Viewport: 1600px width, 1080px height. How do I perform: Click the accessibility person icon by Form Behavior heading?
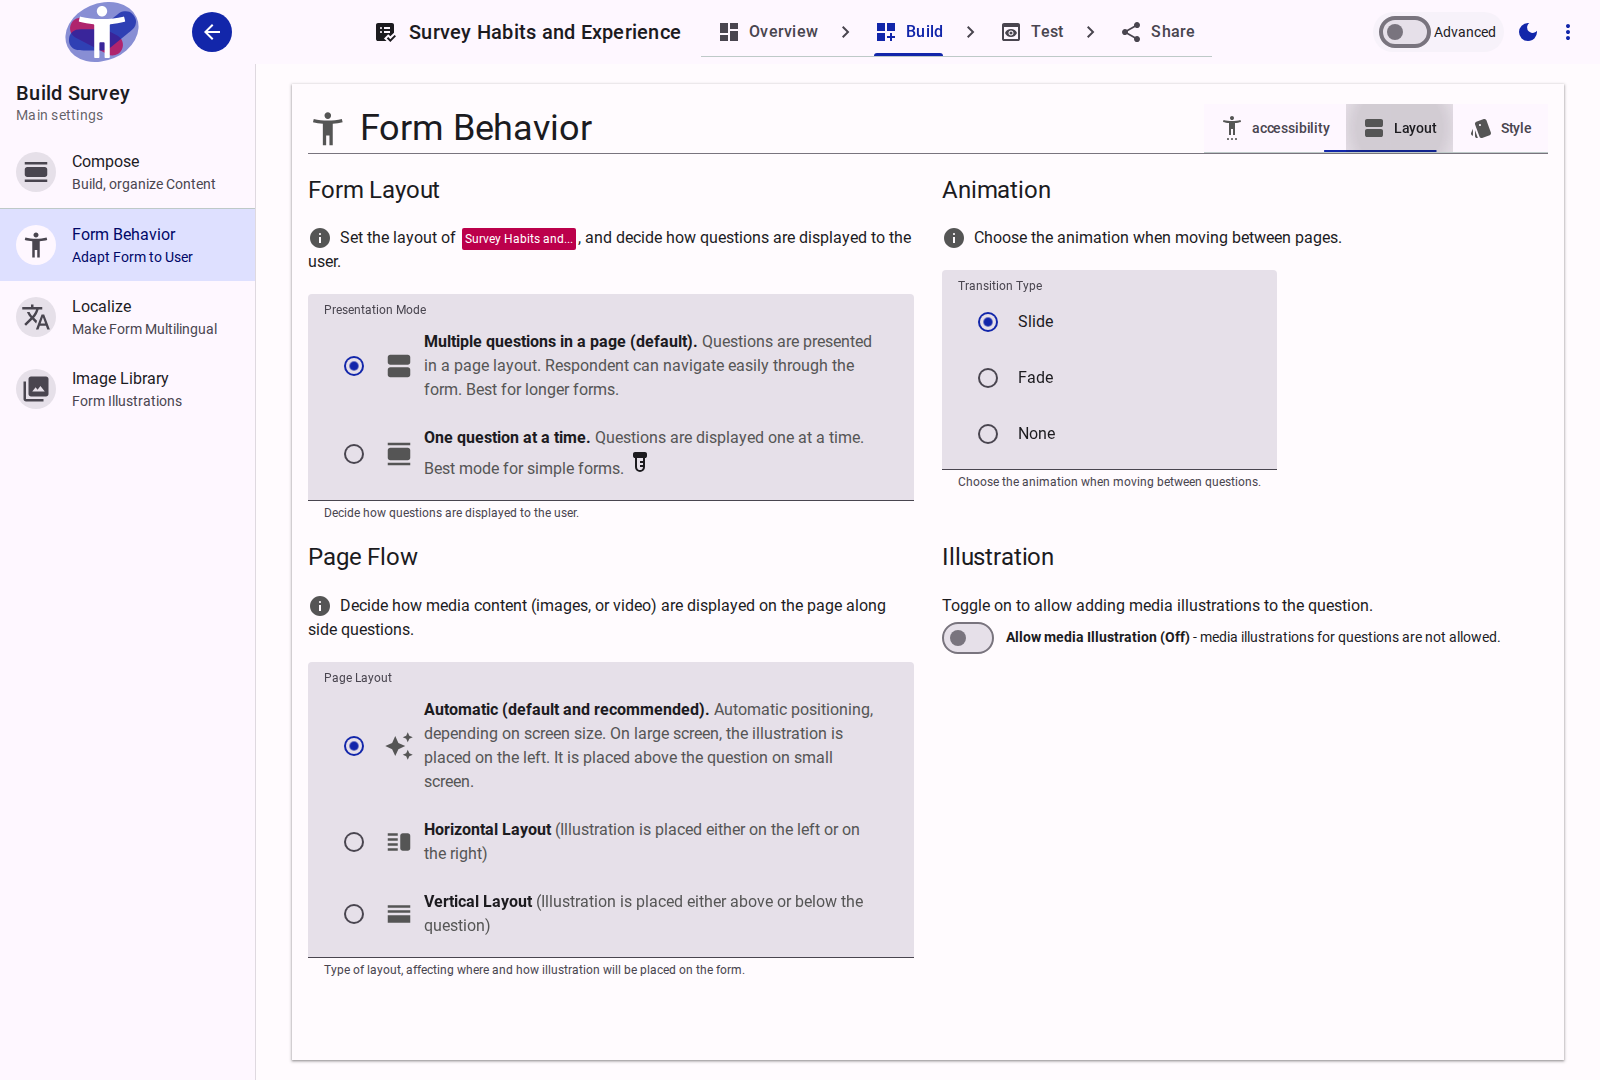click(x=328, y=129)
